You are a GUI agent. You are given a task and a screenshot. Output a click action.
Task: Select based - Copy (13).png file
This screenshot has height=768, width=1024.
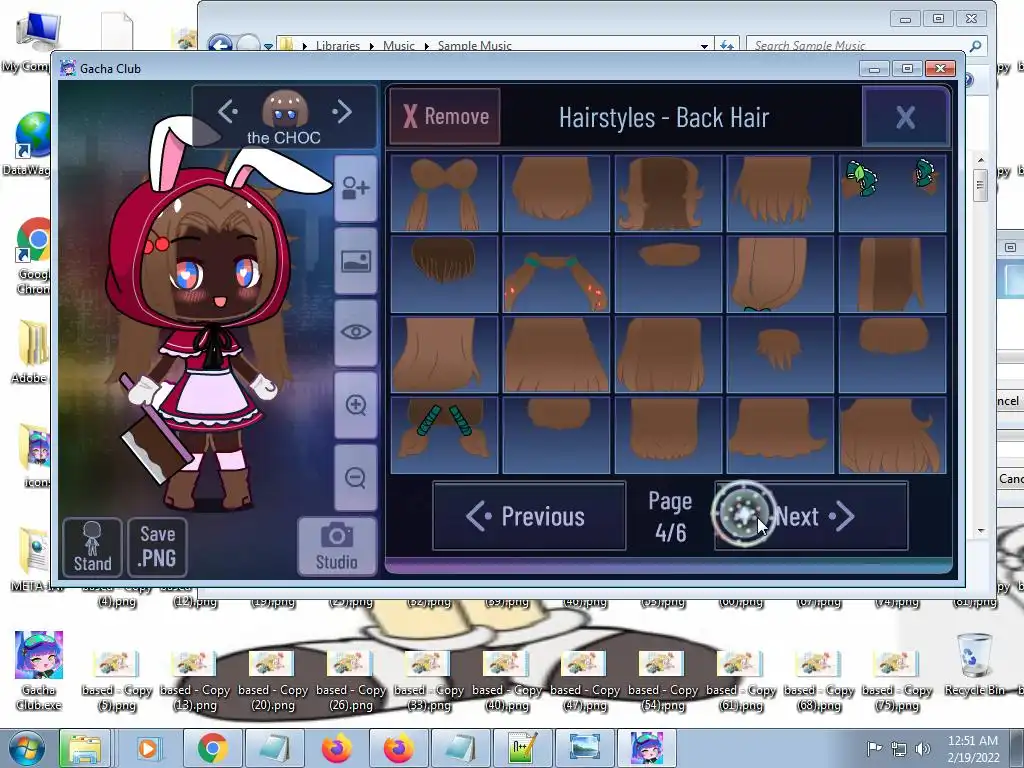[x=195, y=681]
